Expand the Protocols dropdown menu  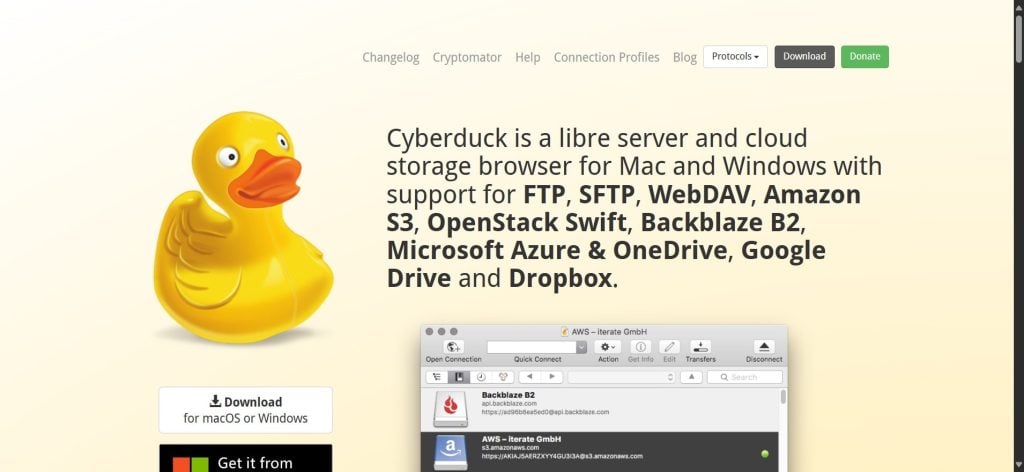coord(735,57)
